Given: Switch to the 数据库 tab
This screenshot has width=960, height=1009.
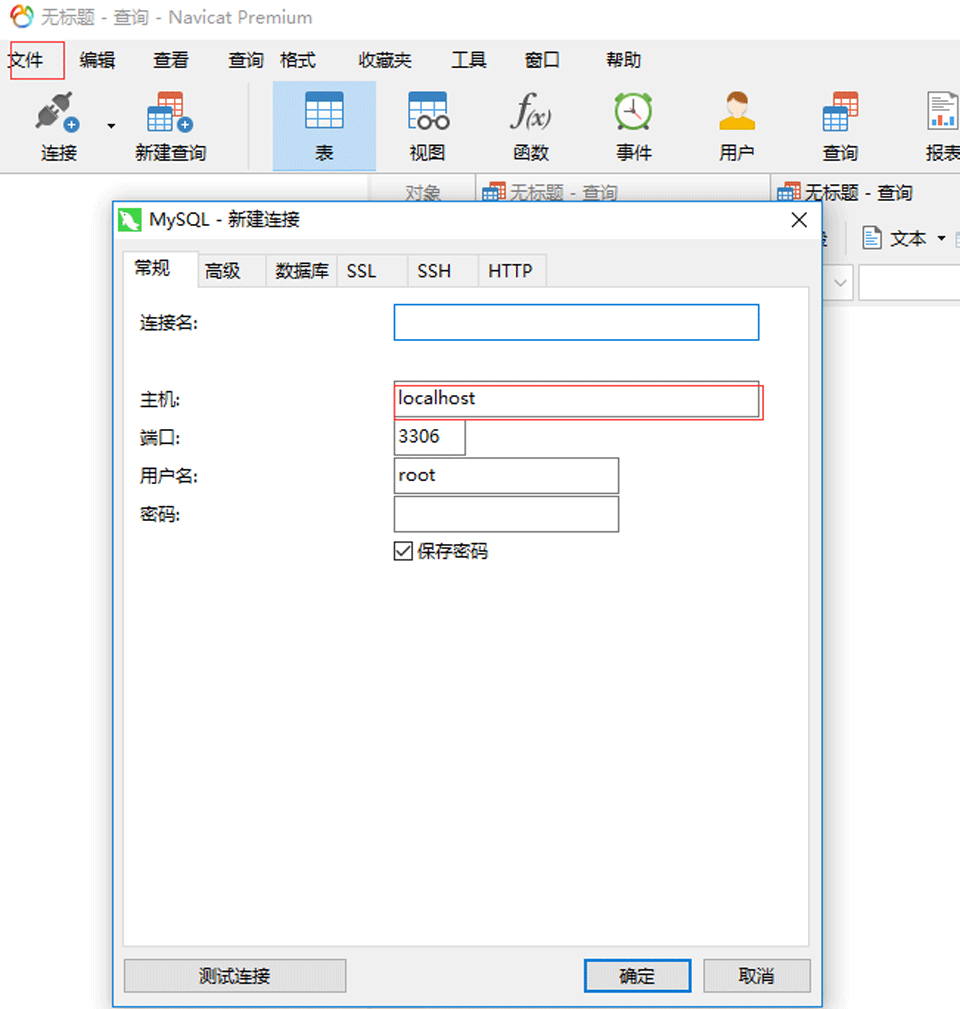Looking at the screenshot, I should 301,271.
